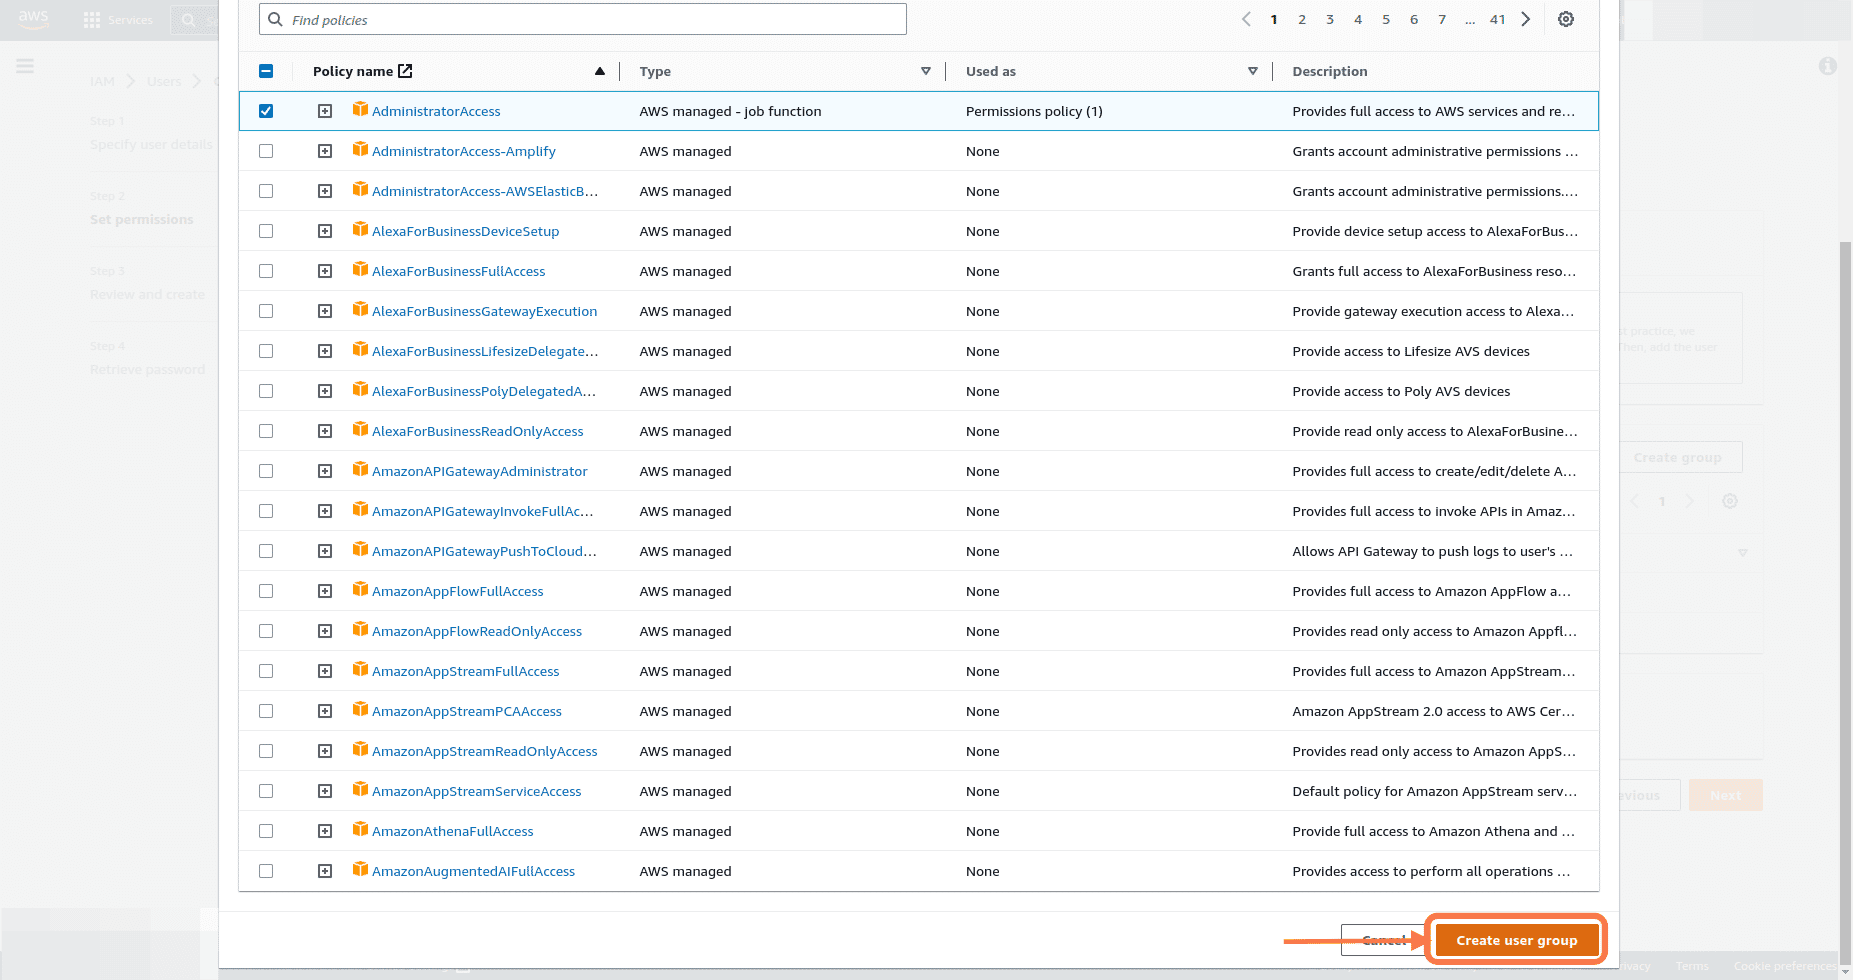The width and height of the screenshot is (1853, 980).
Task: Click the AdministratorAccess-Amplify policy cube icon
Action: tap(360, 149)
